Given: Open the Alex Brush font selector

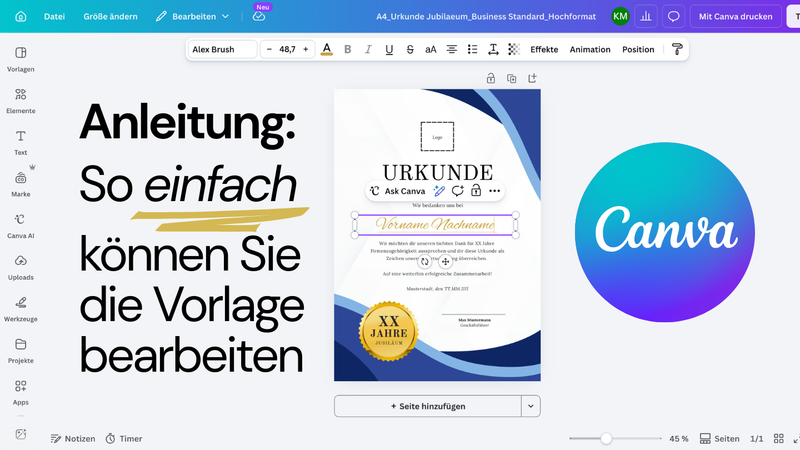Looking at the screenshot, I should pyautogui.click(x=222, y=49).
